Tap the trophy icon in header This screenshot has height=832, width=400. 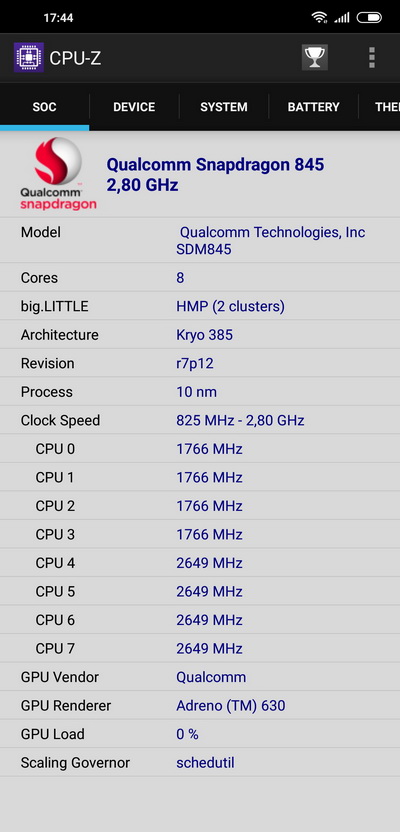(315, 57)
